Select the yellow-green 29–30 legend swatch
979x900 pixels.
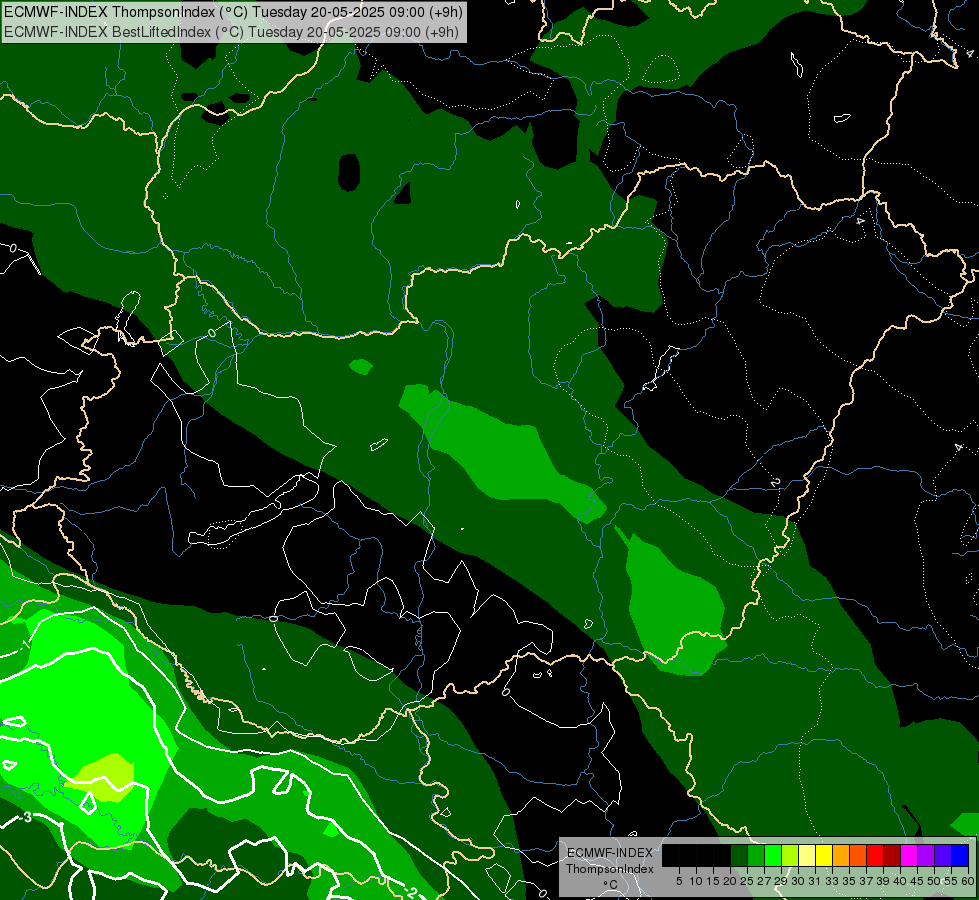click(790, 855)
